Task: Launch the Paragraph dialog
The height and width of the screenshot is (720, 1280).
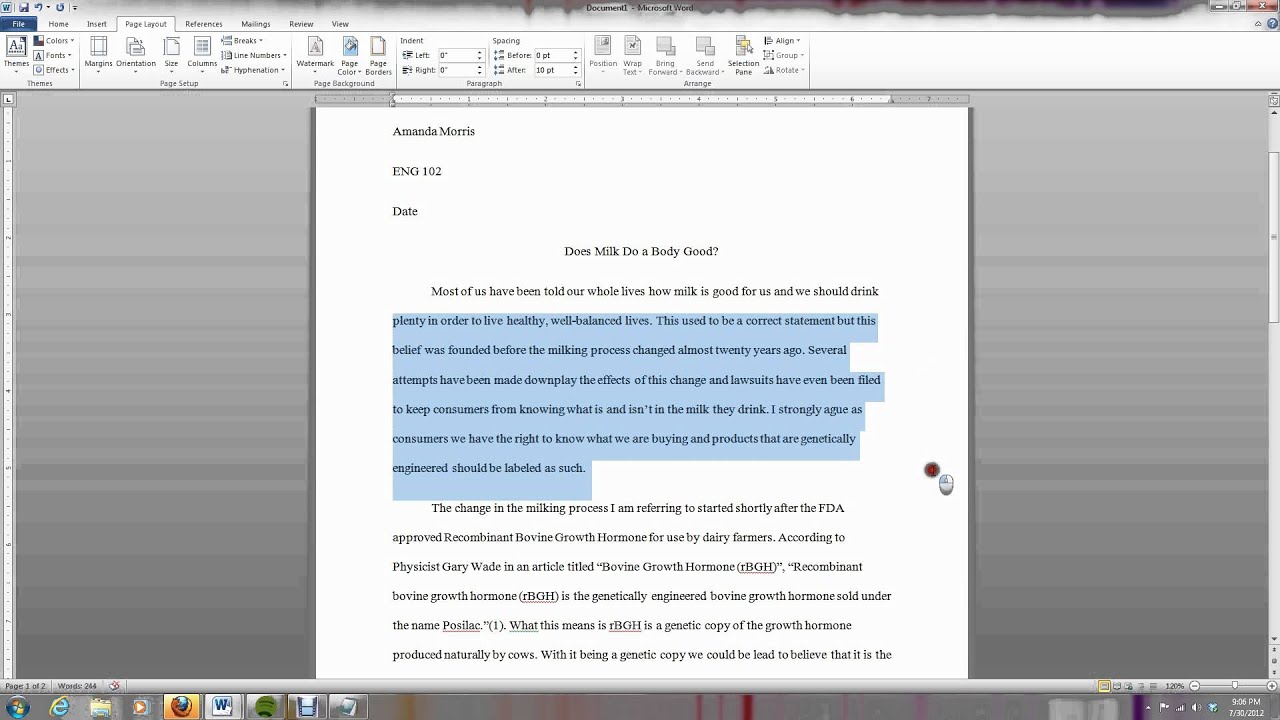Action: [579, 84]
